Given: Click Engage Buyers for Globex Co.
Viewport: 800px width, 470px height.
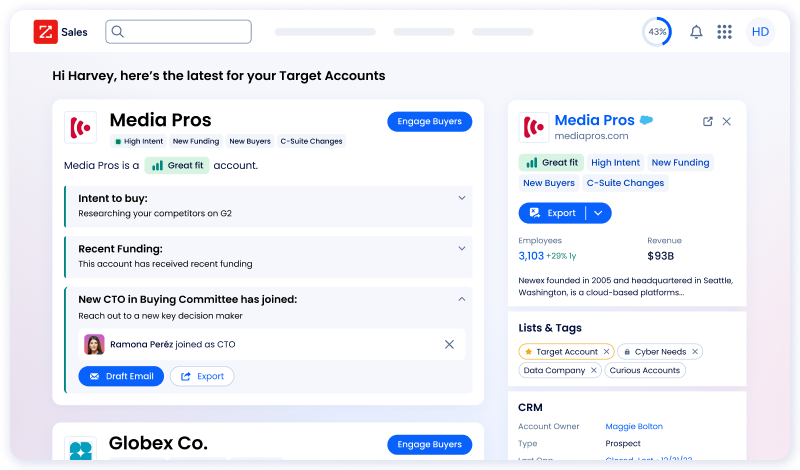Looking at the screenshot, I should [x=430, y=444].
